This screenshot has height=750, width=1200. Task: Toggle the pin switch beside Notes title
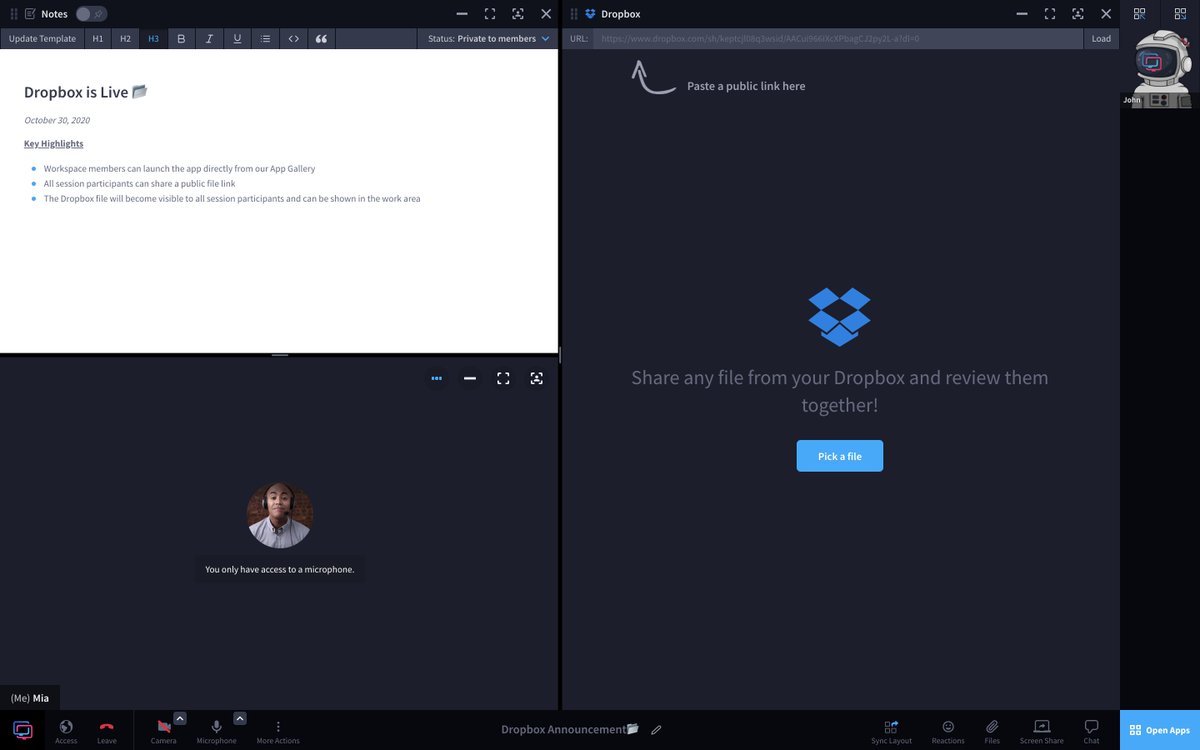[91, 14]
